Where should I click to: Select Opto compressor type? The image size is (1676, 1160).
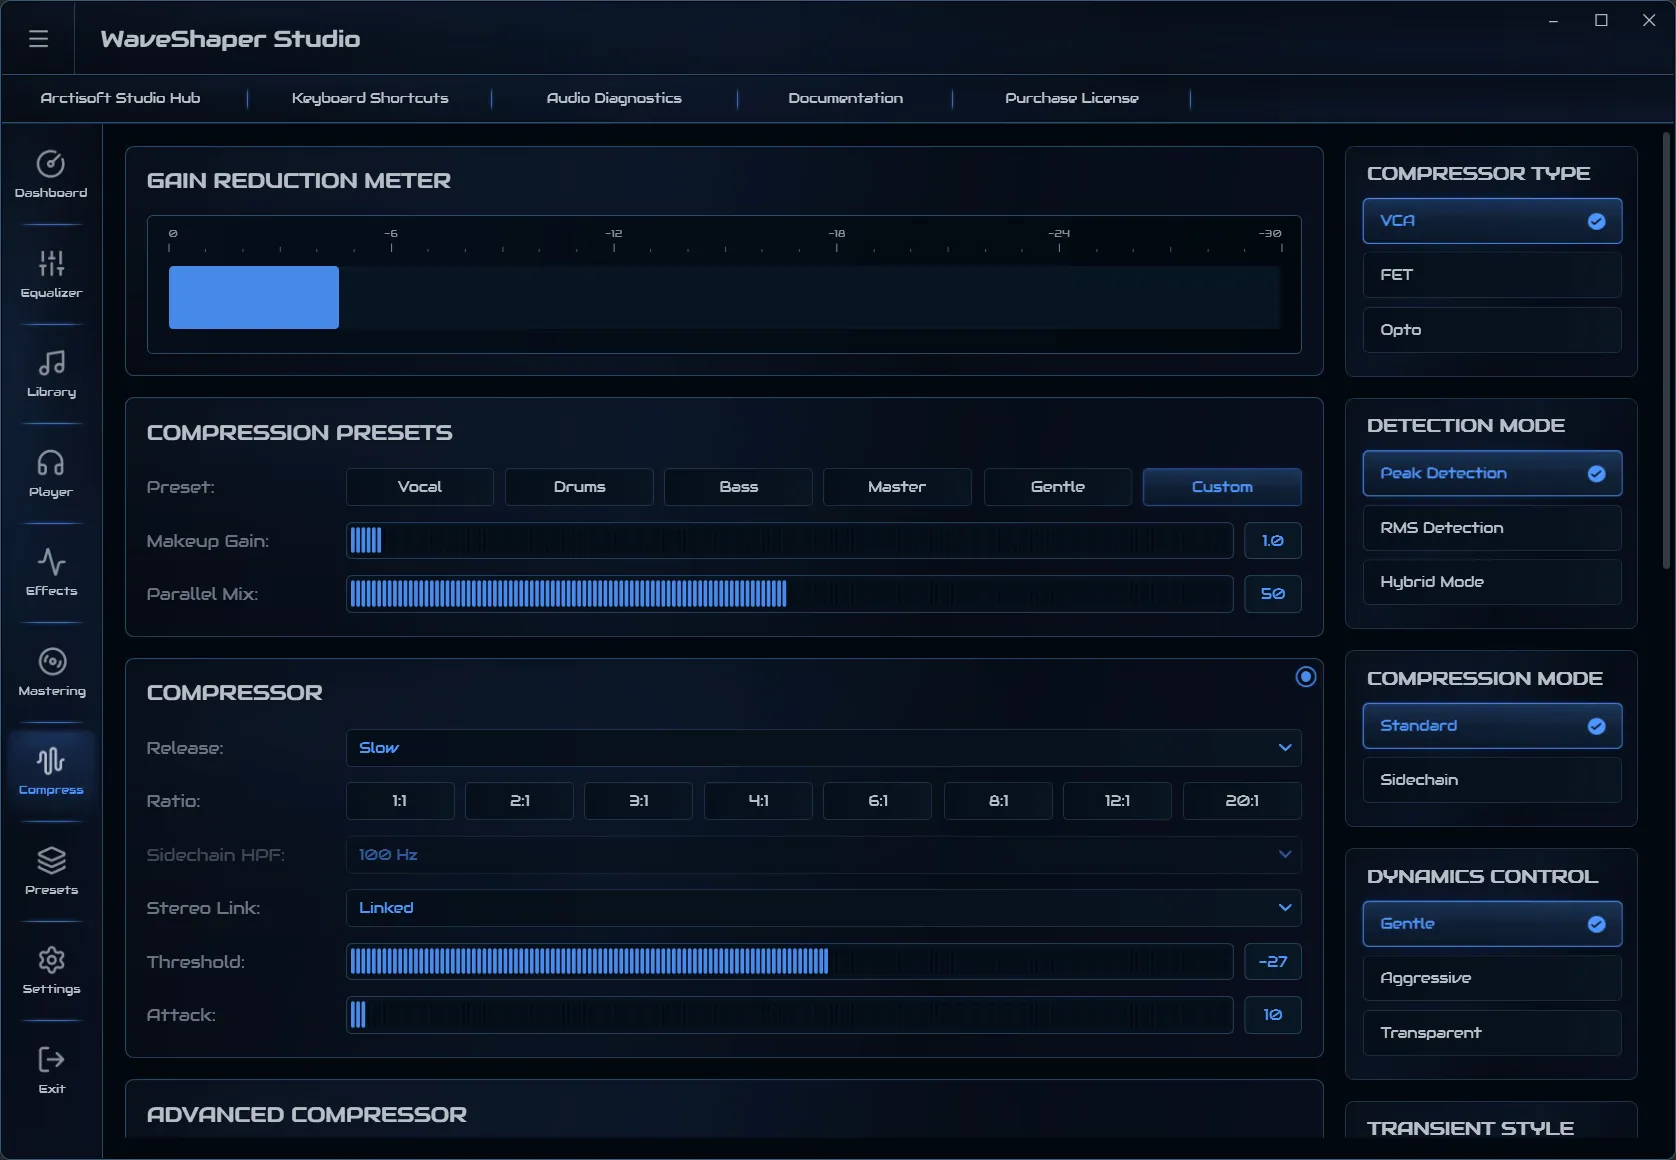1492,330
